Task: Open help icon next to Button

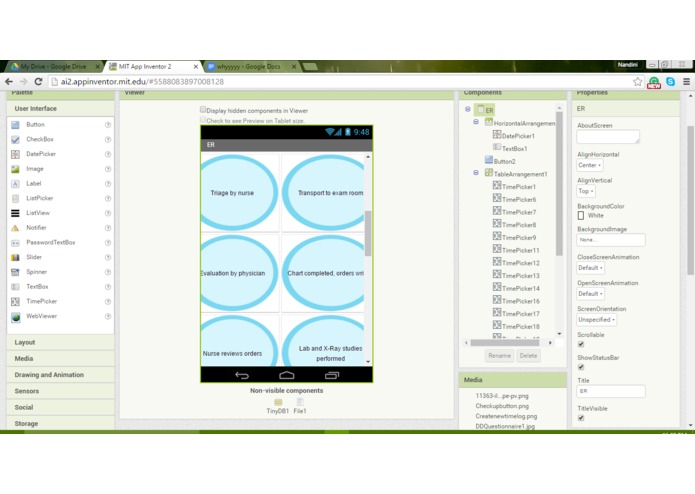Action: (x=108, y=125)
